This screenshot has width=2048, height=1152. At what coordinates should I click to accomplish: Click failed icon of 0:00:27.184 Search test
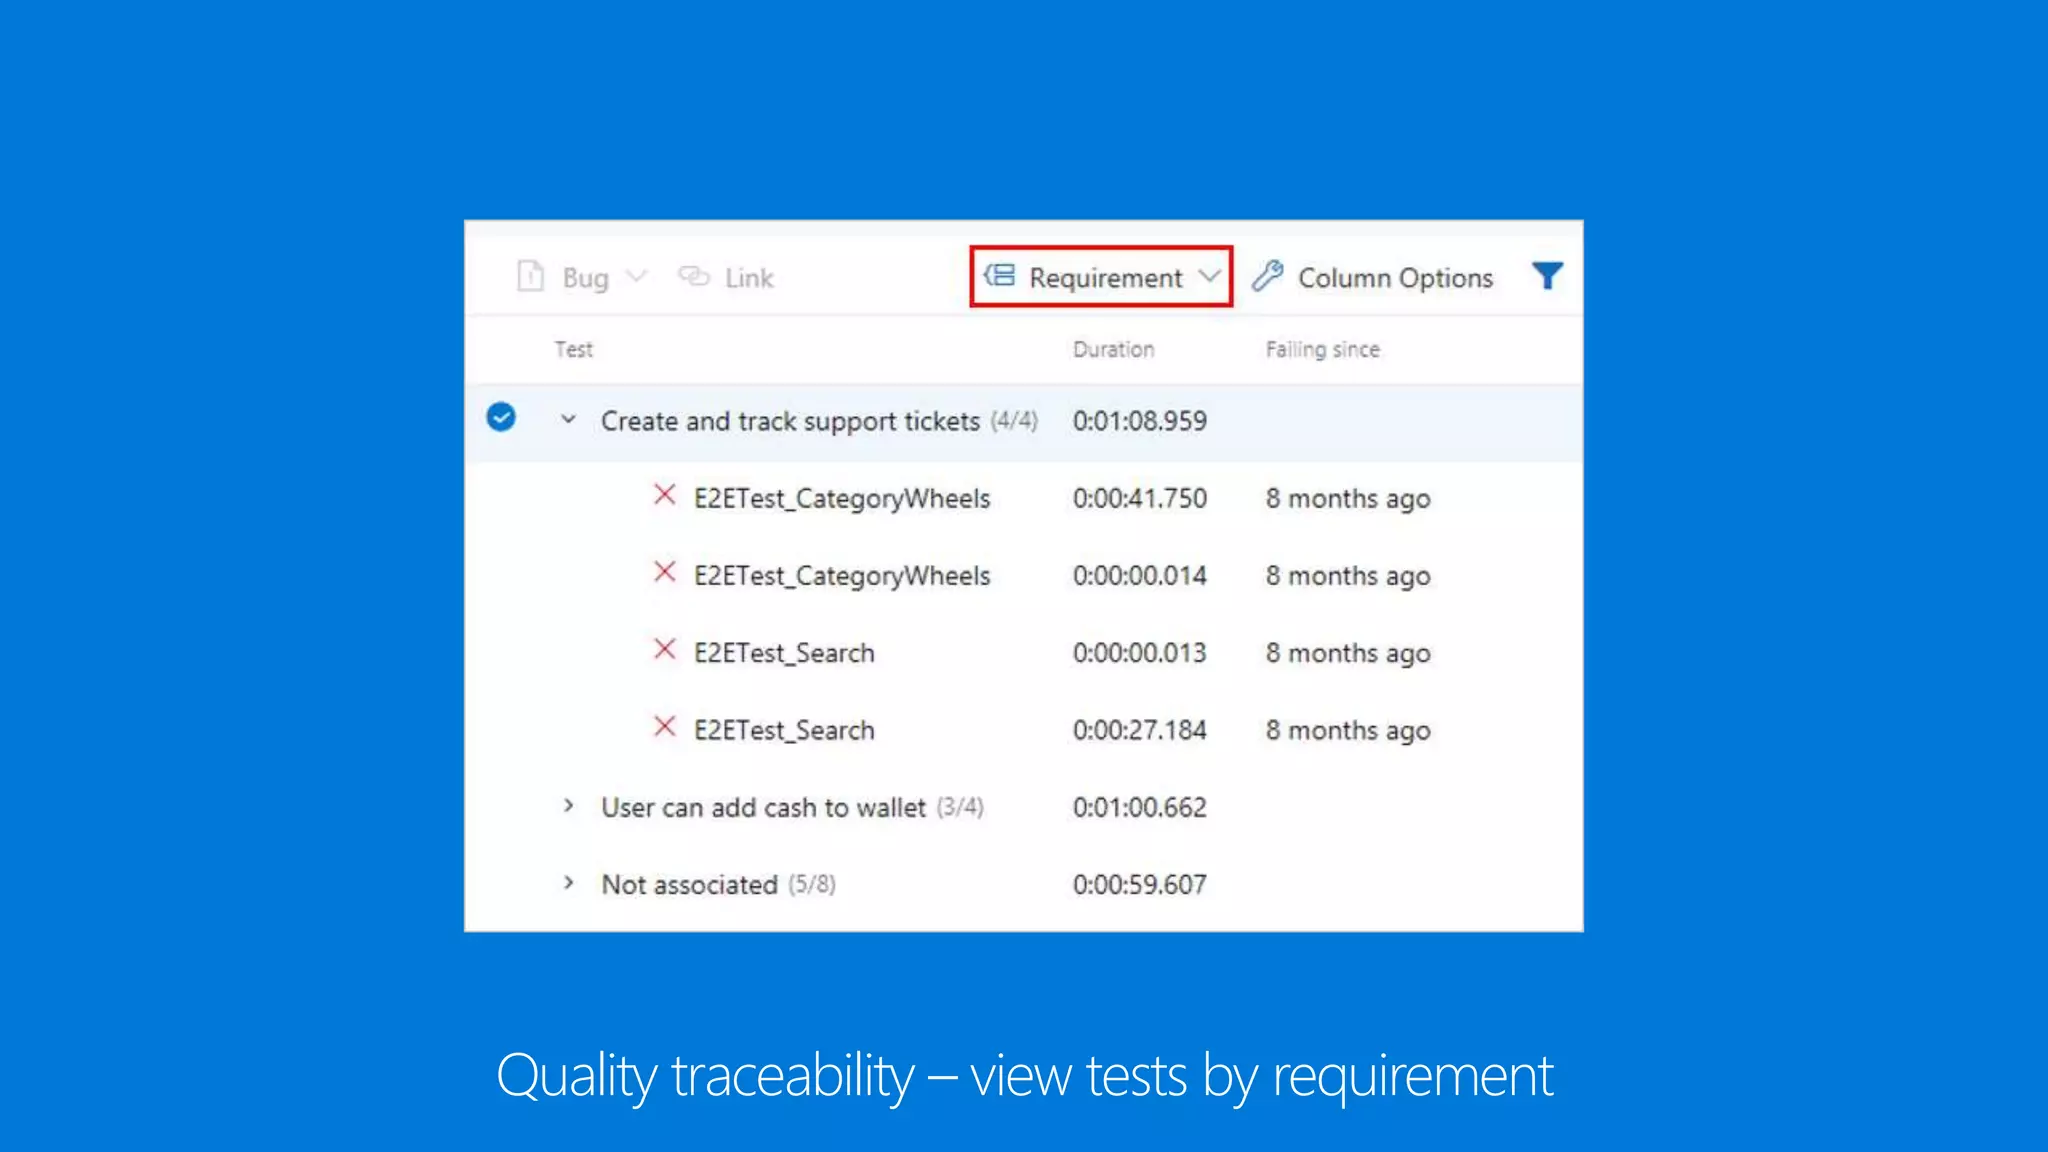(664, 726)
